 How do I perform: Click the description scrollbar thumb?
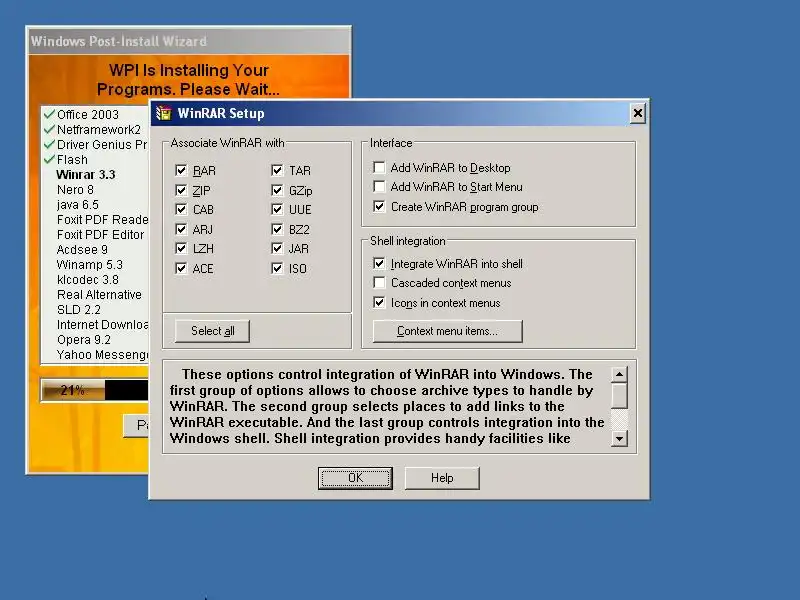coord(619,396)
